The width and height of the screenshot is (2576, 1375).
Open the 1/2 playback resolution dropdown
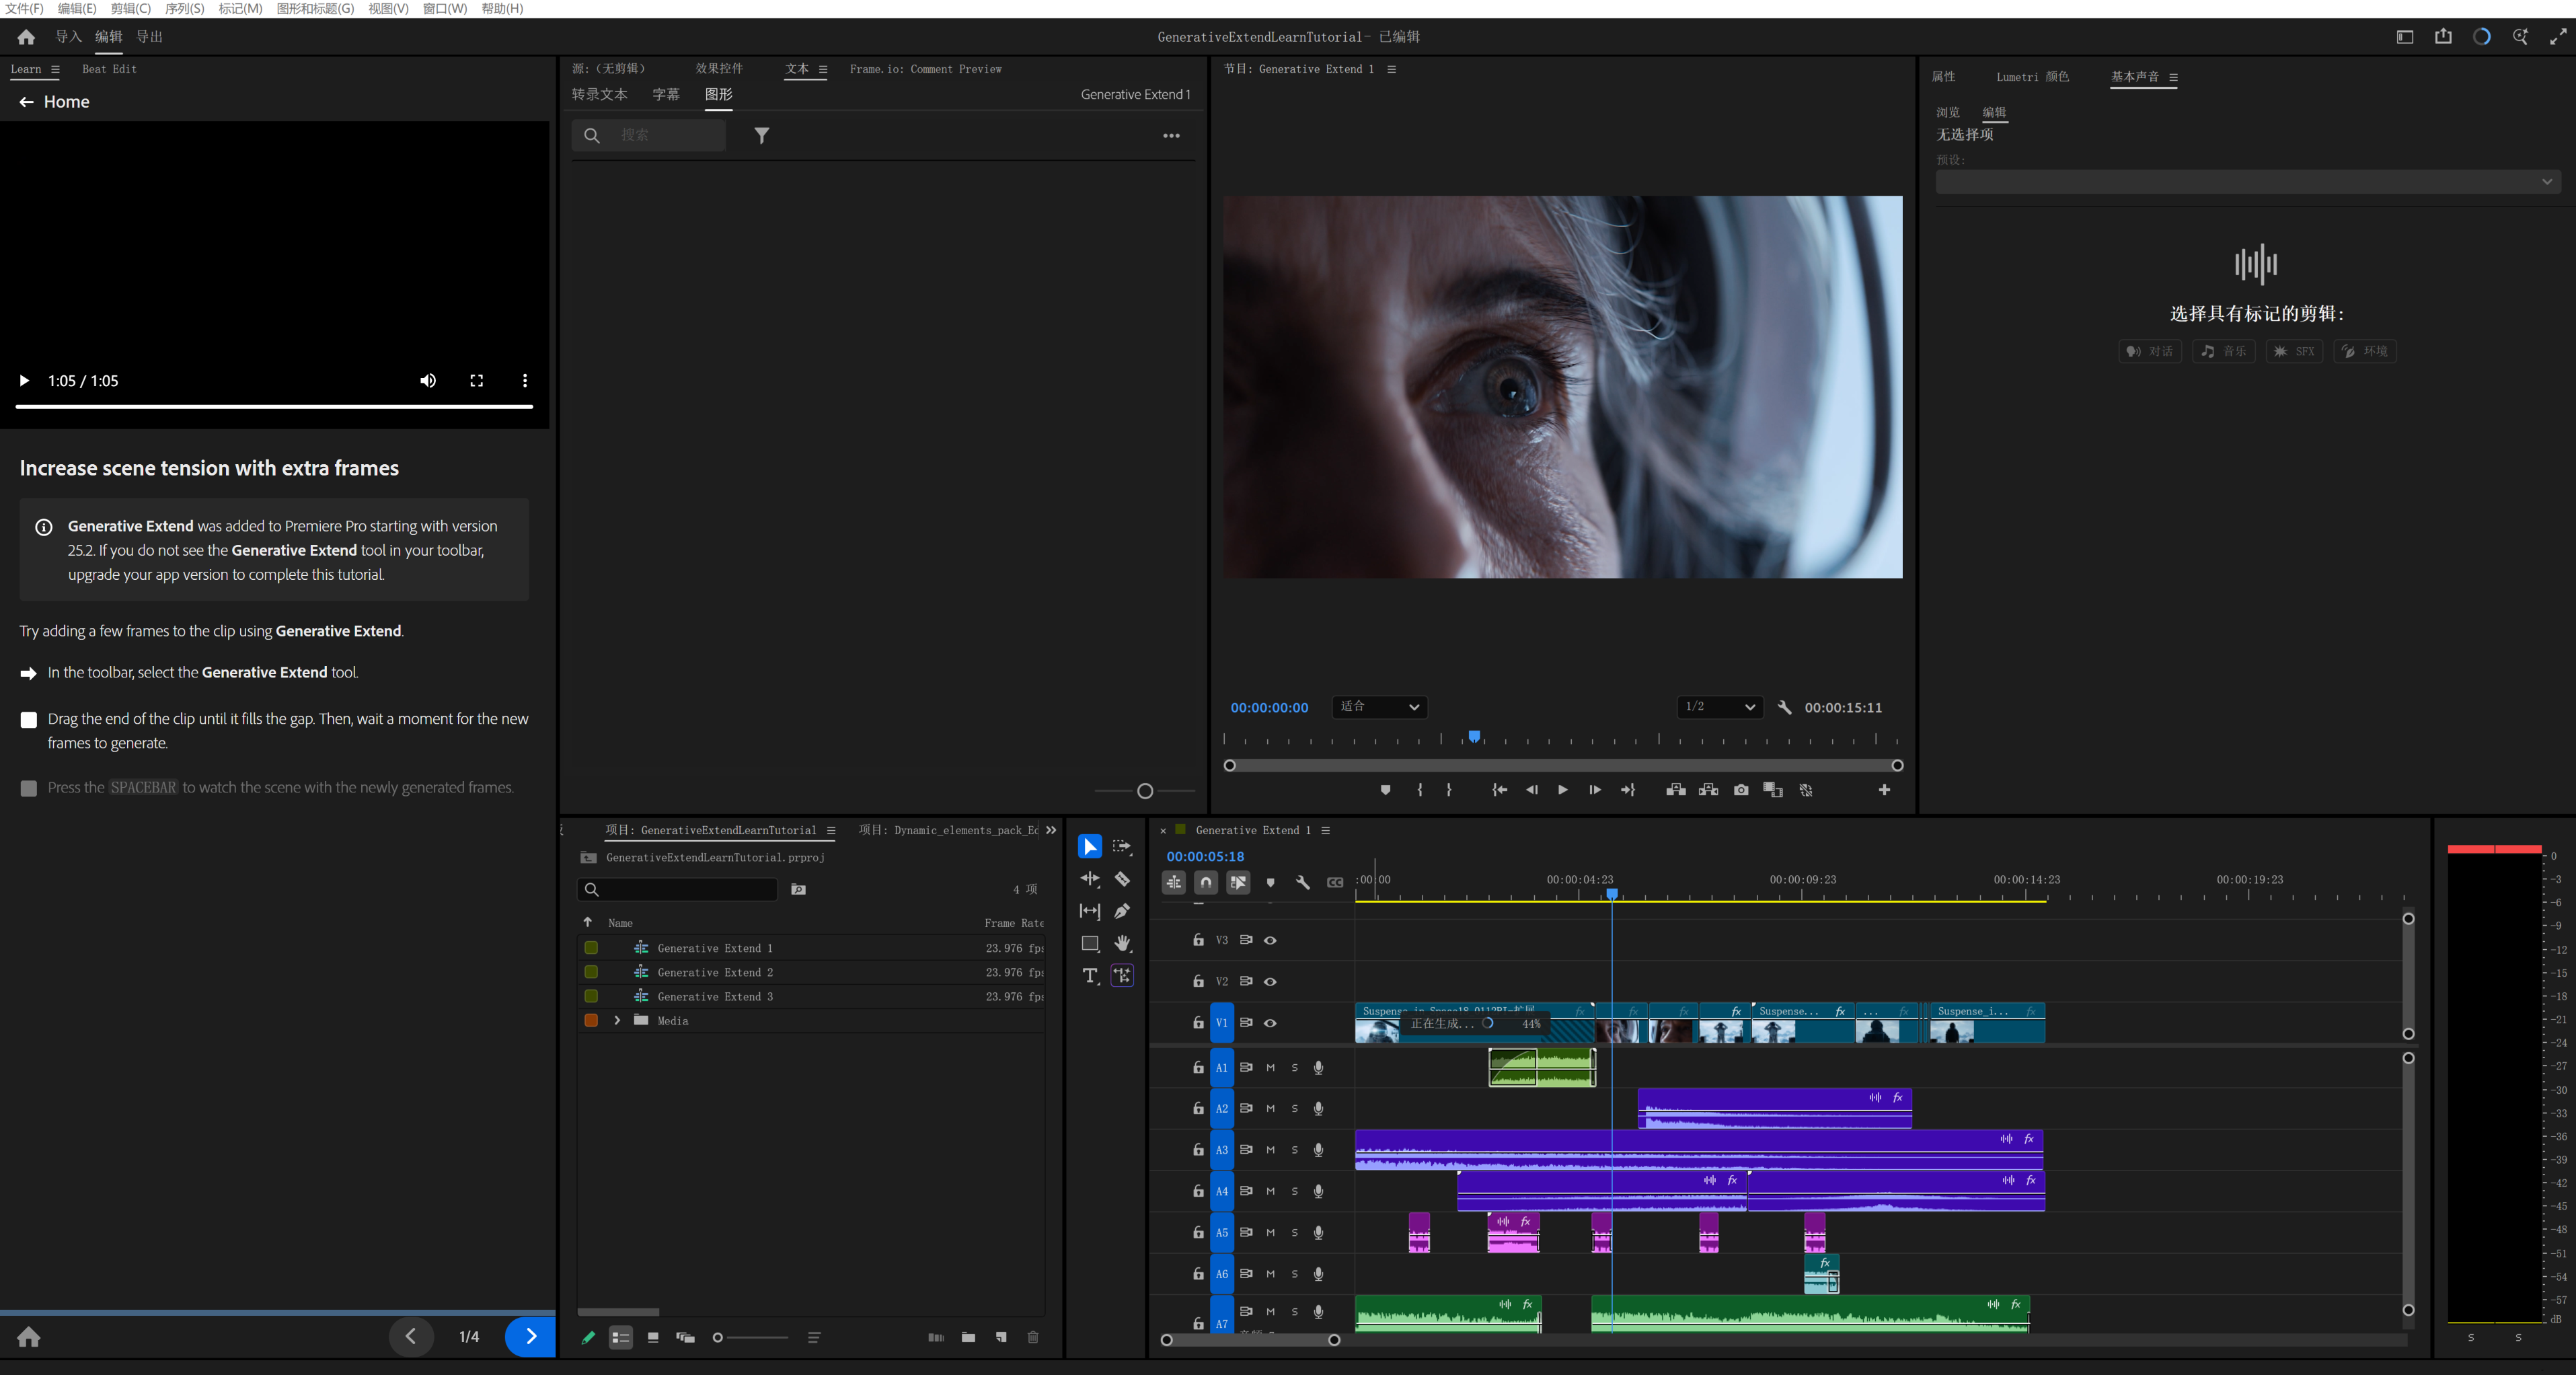1719,707
